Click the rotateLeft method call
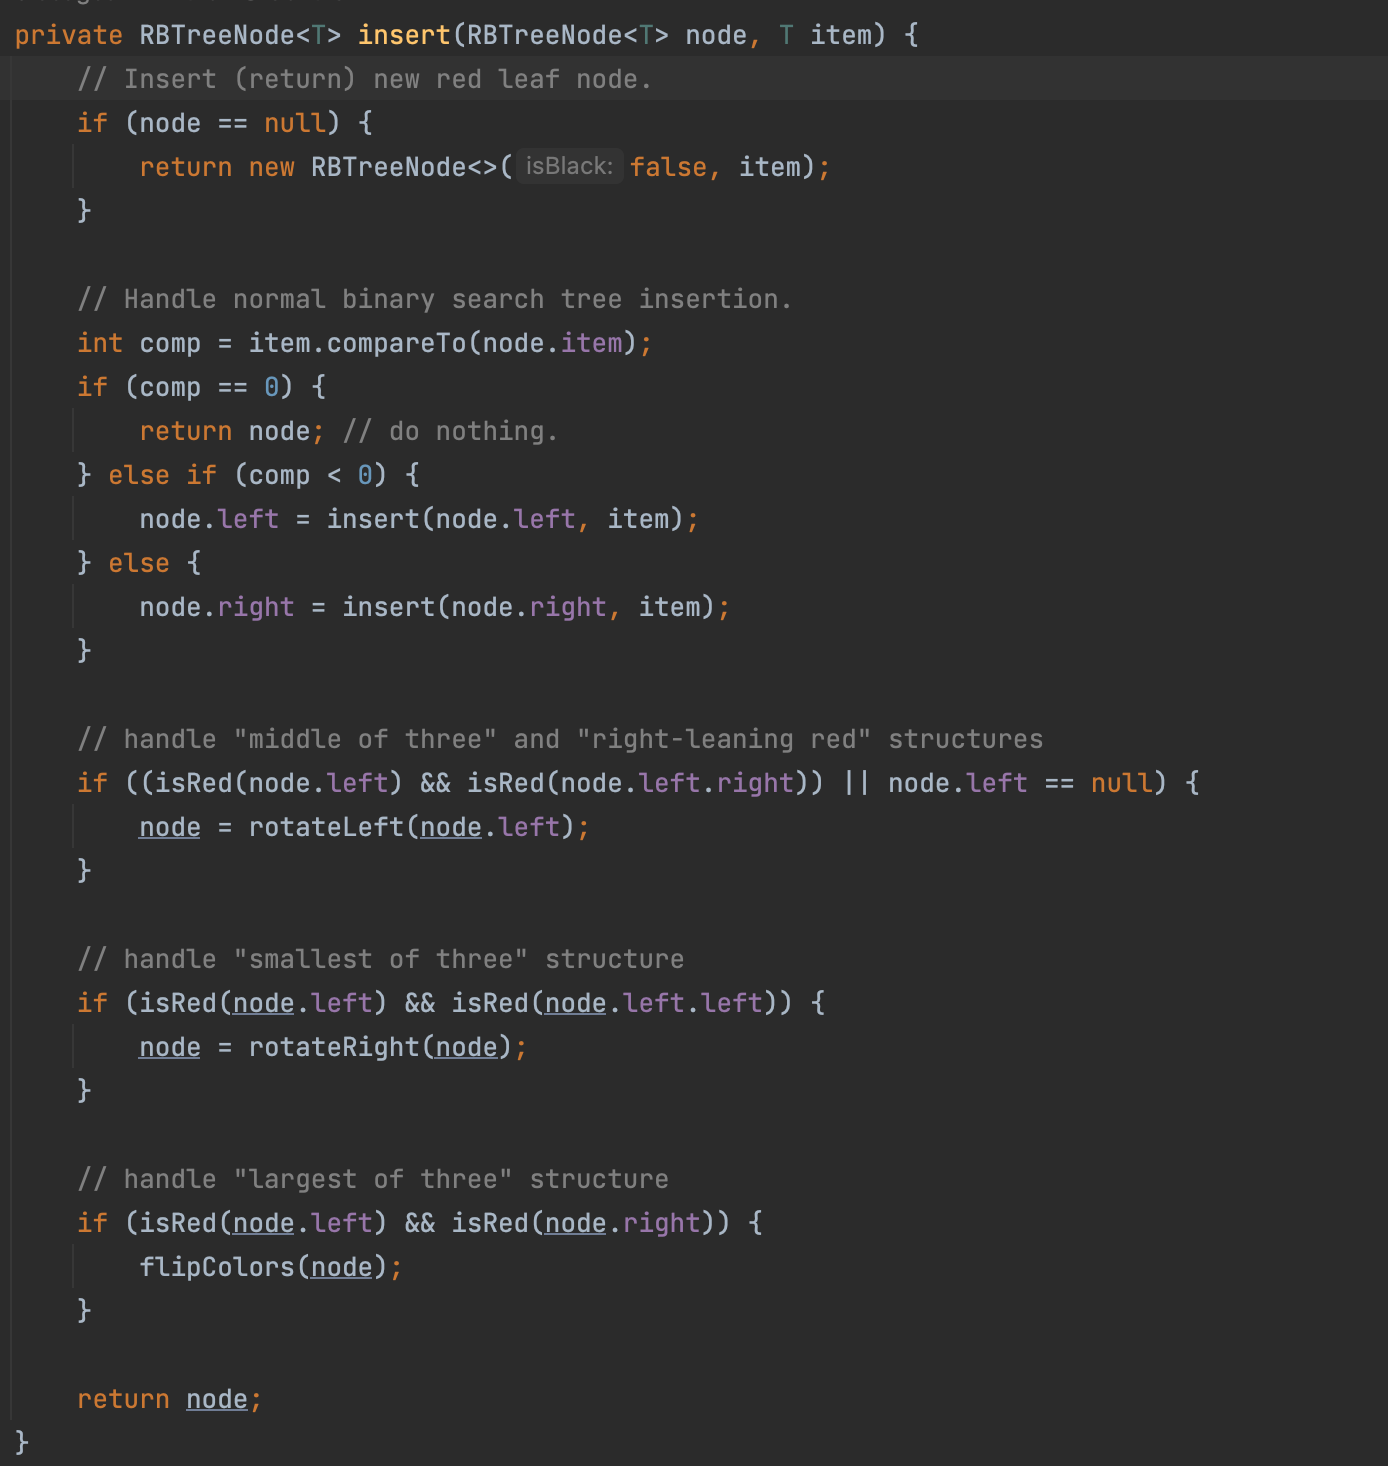The image size is (1388, 1466). 325,827
